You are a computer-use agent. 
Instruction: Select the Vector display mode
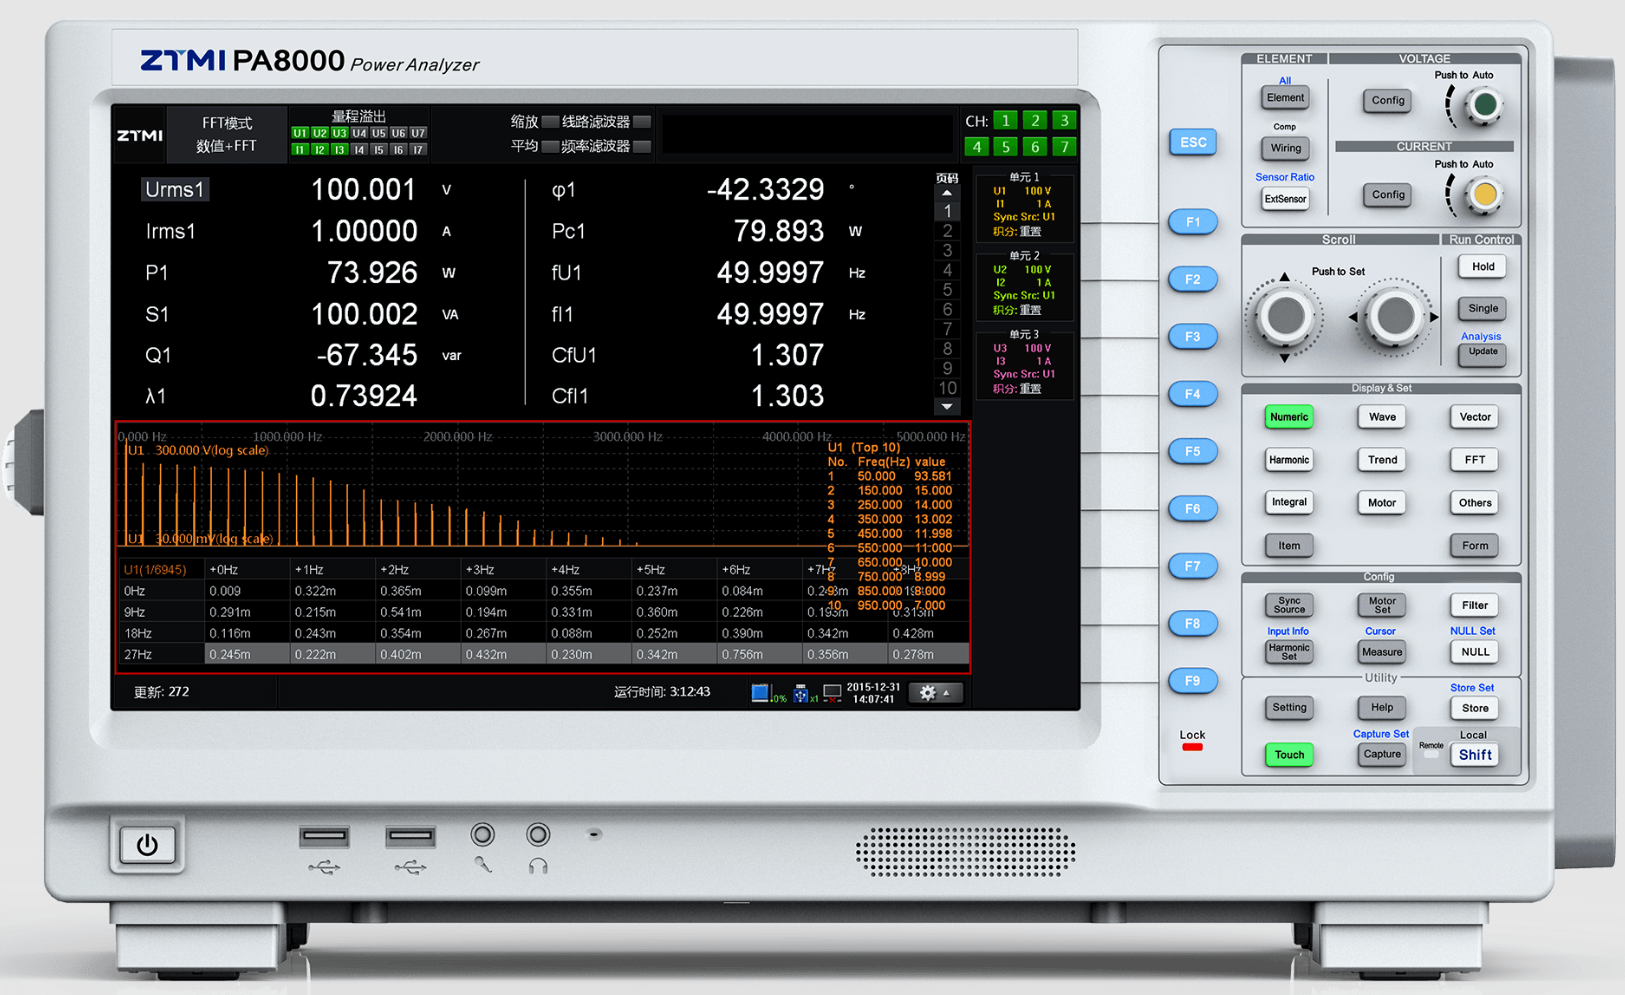[1475, 417]
